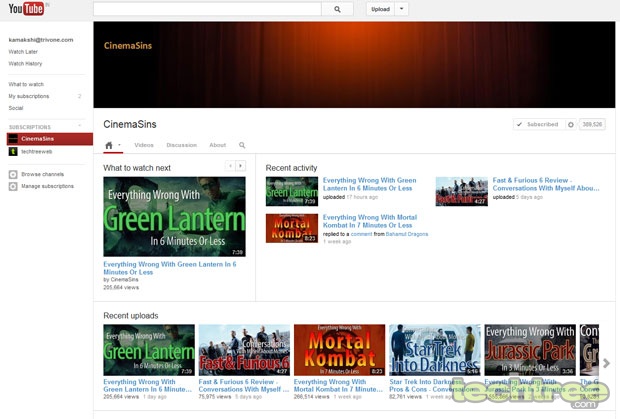Play the large Green Lantern featured thumbnail

tap(174, 217)
